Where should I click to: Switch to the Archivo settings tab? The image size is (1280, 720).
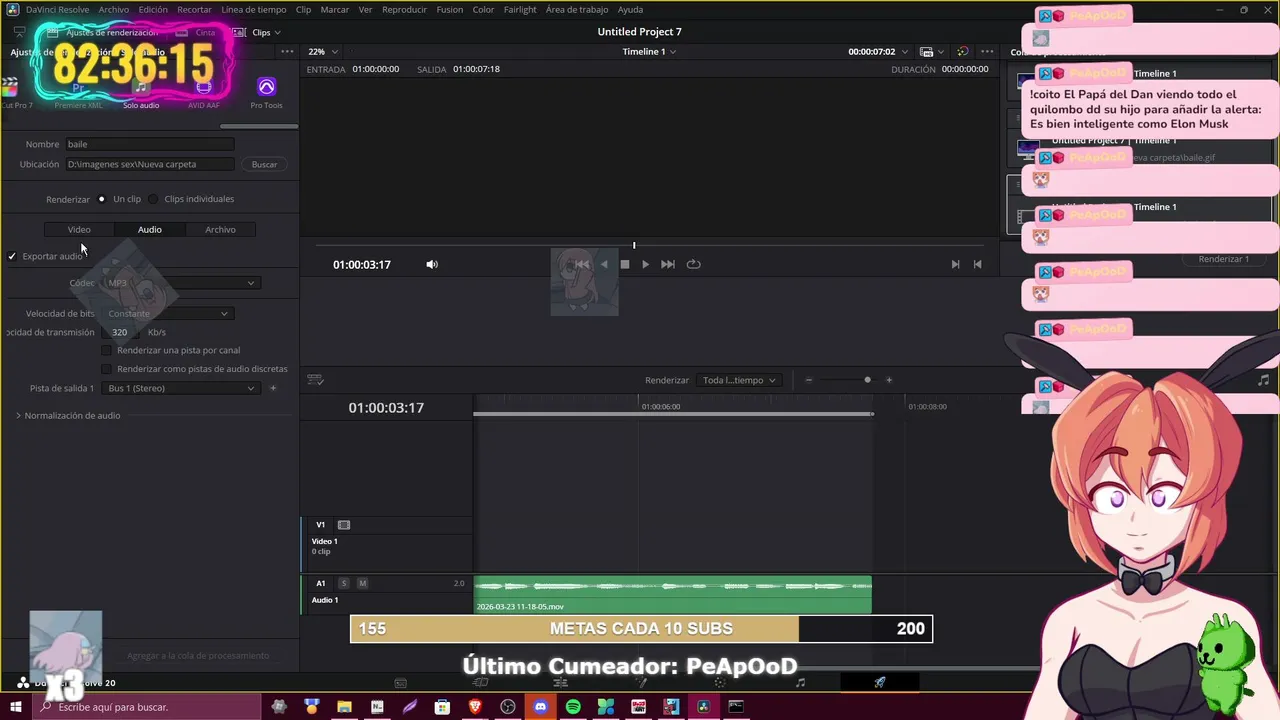click(x=220, y=229)
